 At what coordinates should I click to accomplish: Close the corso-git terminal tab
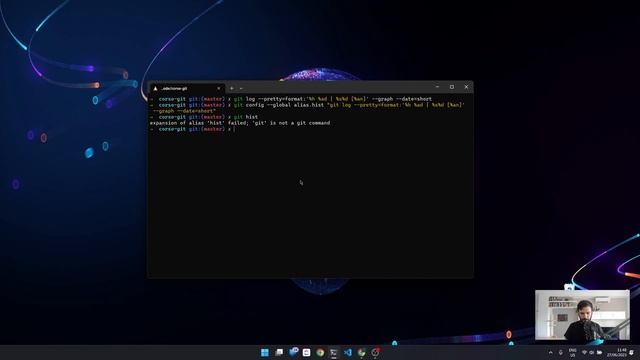pos(219,88)
